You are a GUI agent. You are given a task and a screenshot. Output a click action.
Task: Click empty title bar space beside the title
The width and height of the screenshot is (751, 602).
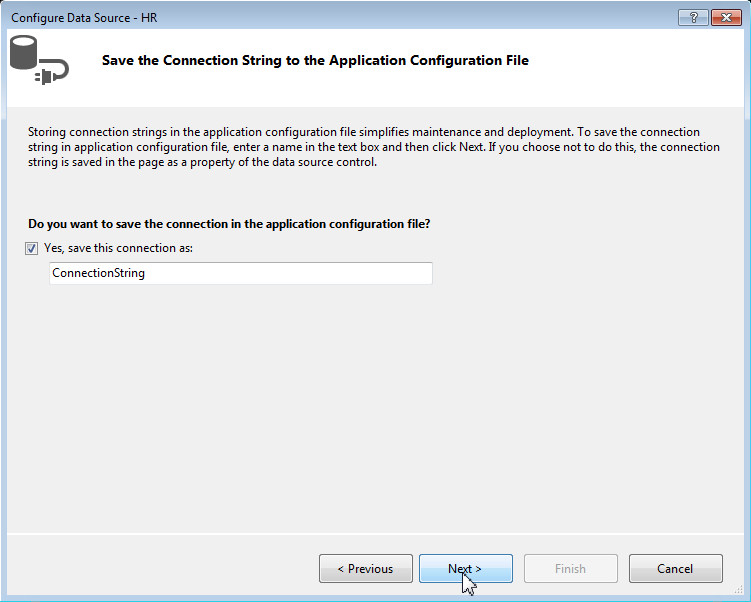point(400,18)
